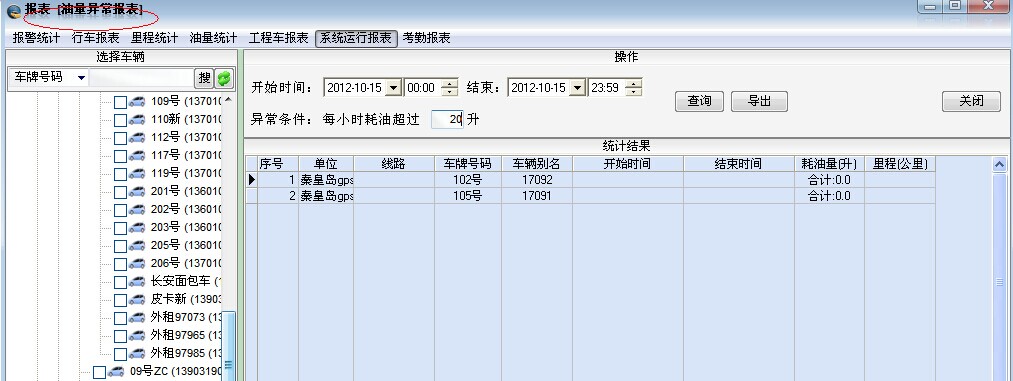Click the car icon for 外租97073
1013x381 pixels.
coord(137,318)
